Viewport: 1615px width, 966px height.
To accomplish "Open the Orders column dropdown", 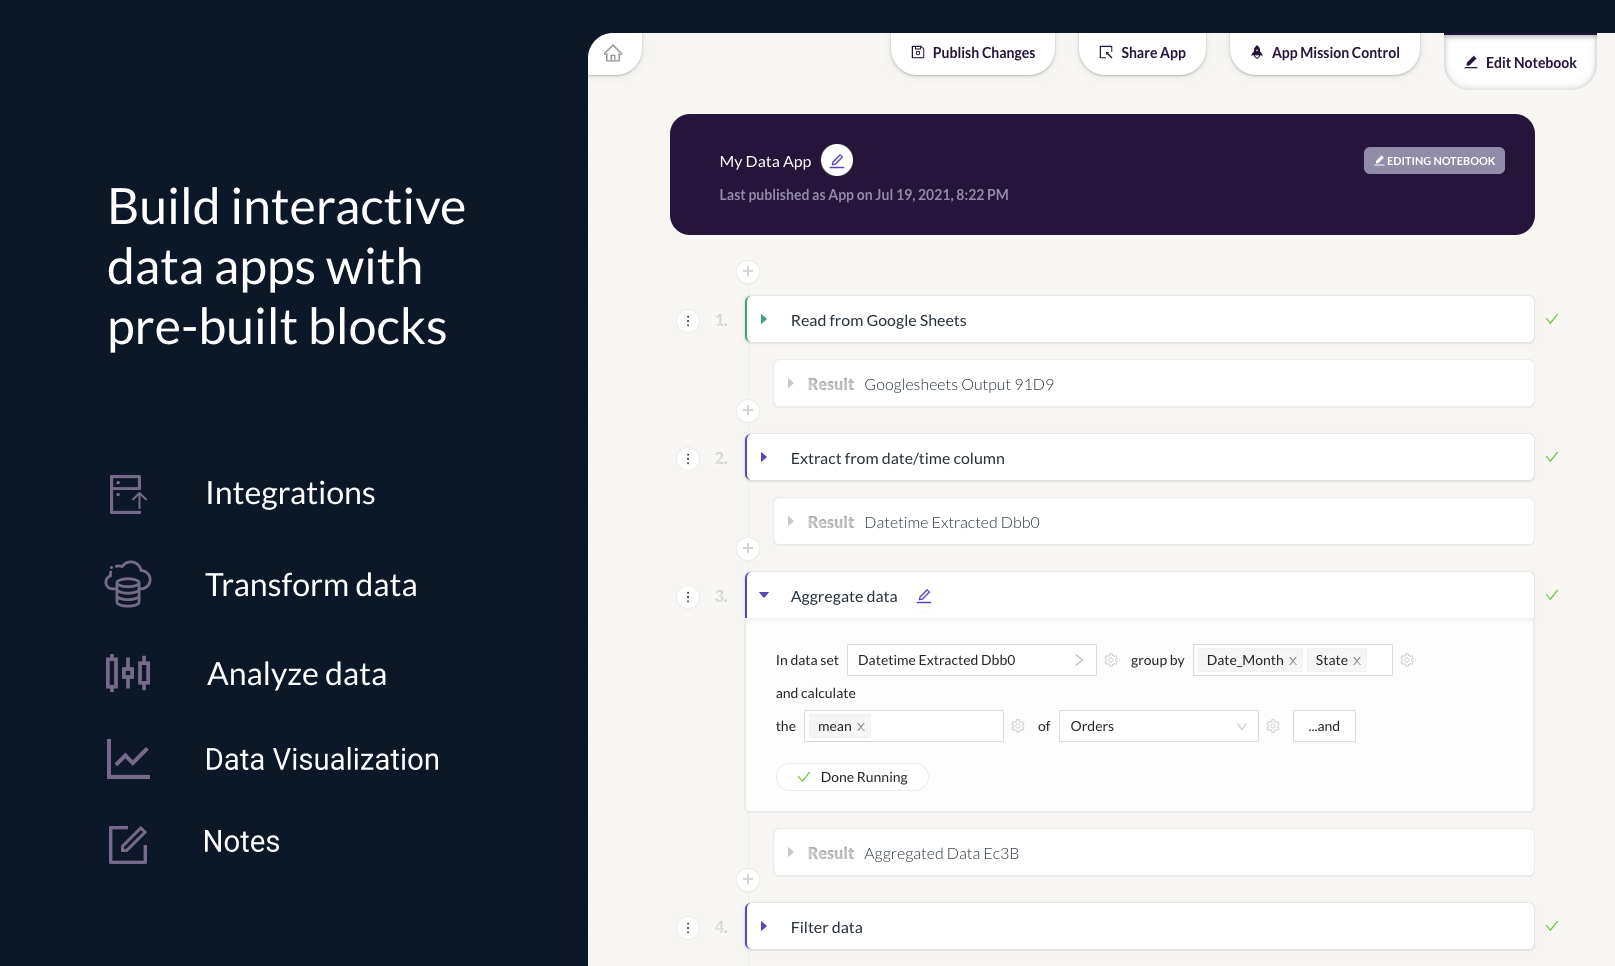I will click(1158, 726).
